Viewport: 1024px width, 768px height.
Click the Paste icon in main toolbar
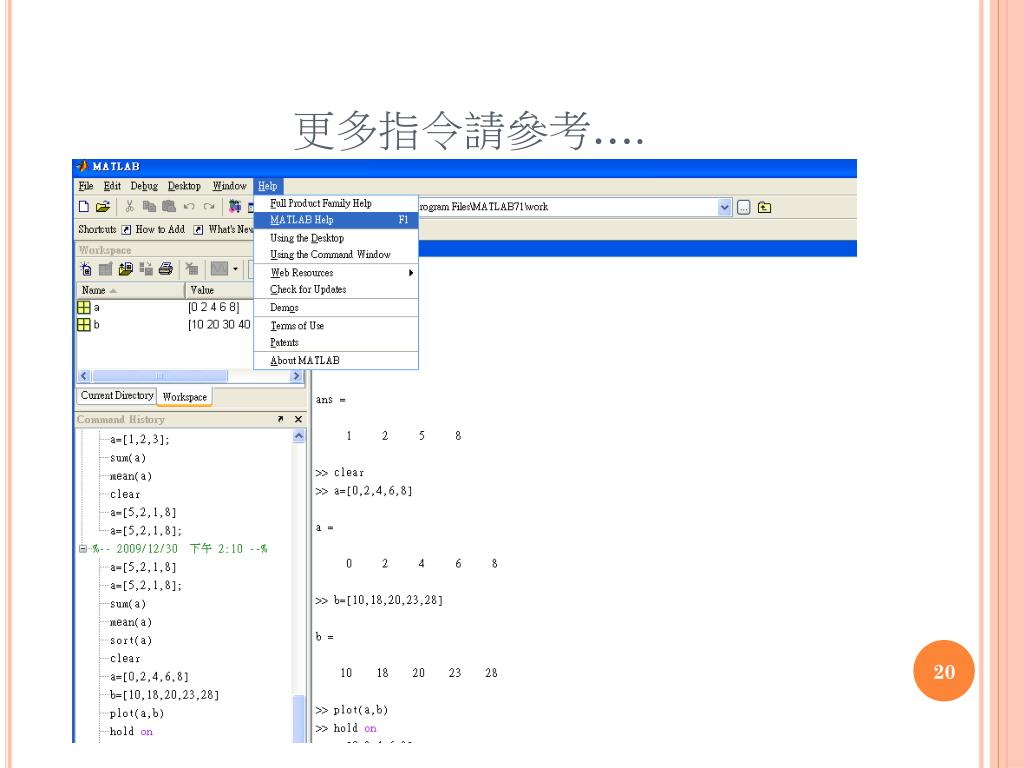[x=168, y=206]
